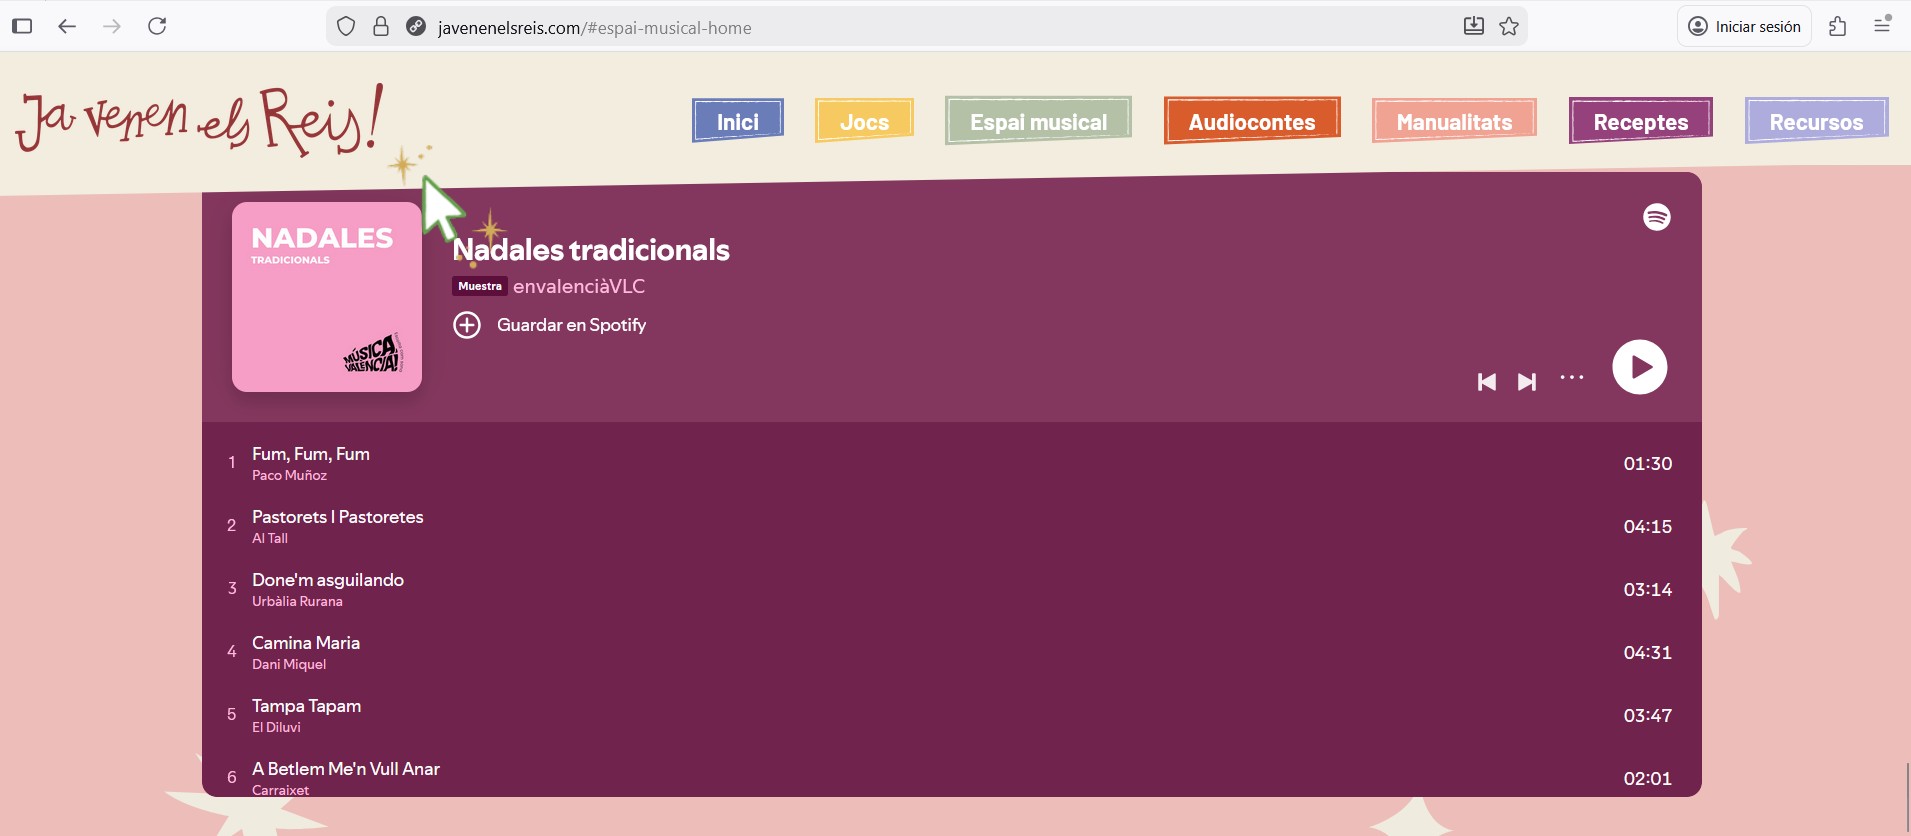Go to the previous track
This screenshot has width=1911, height=836.
point(1487,382)
